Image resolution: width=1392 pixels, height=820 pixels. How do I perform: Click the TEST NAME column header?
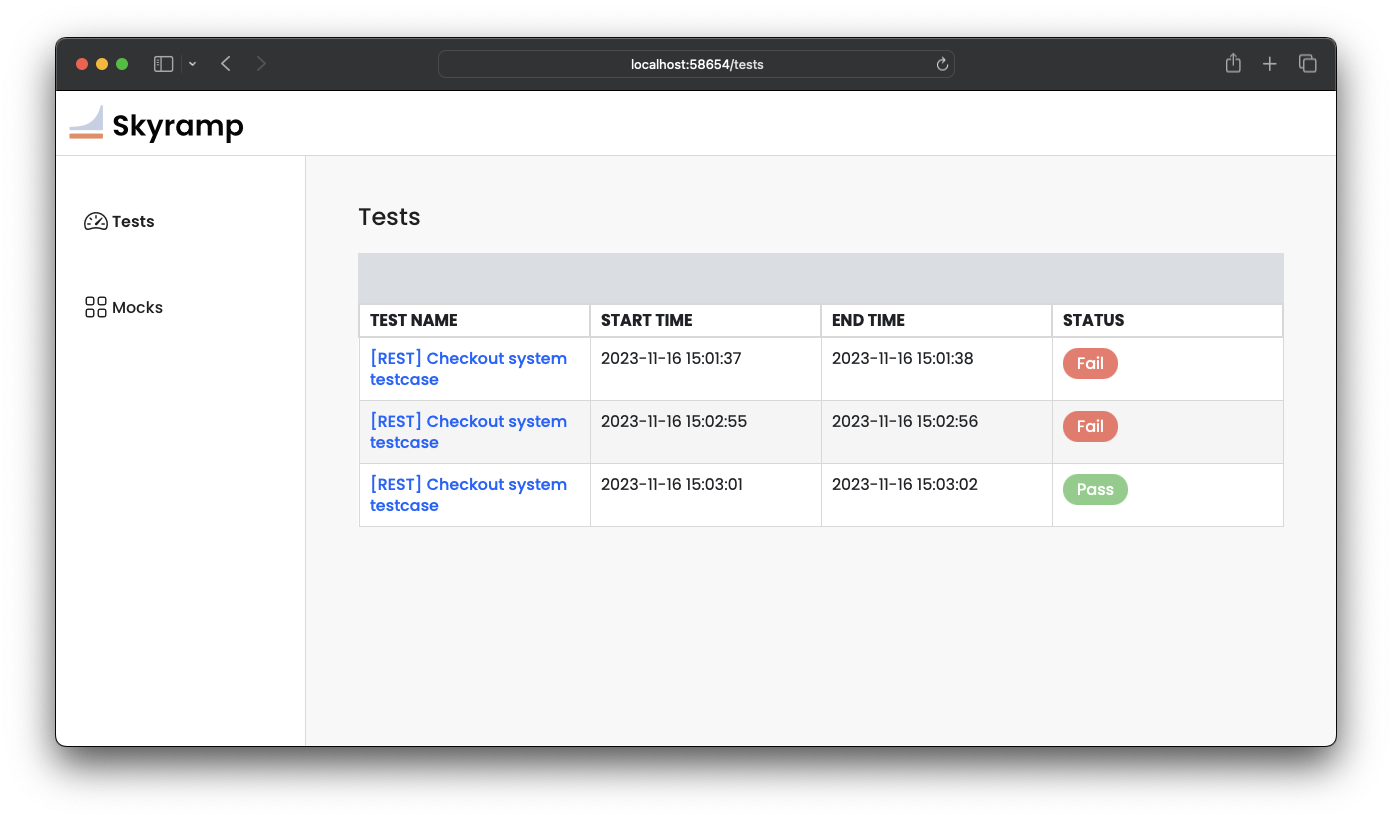[414, 321]
